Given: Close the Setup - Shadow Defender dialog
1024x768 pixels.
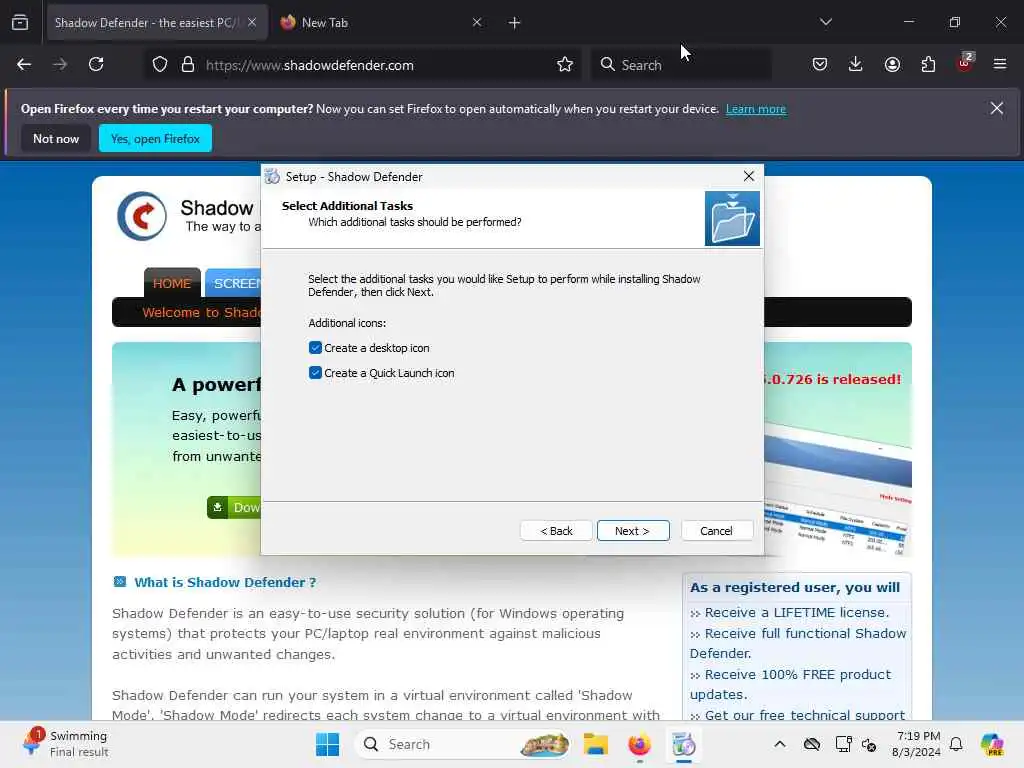Looking at the screenshot, I should 748,176.
